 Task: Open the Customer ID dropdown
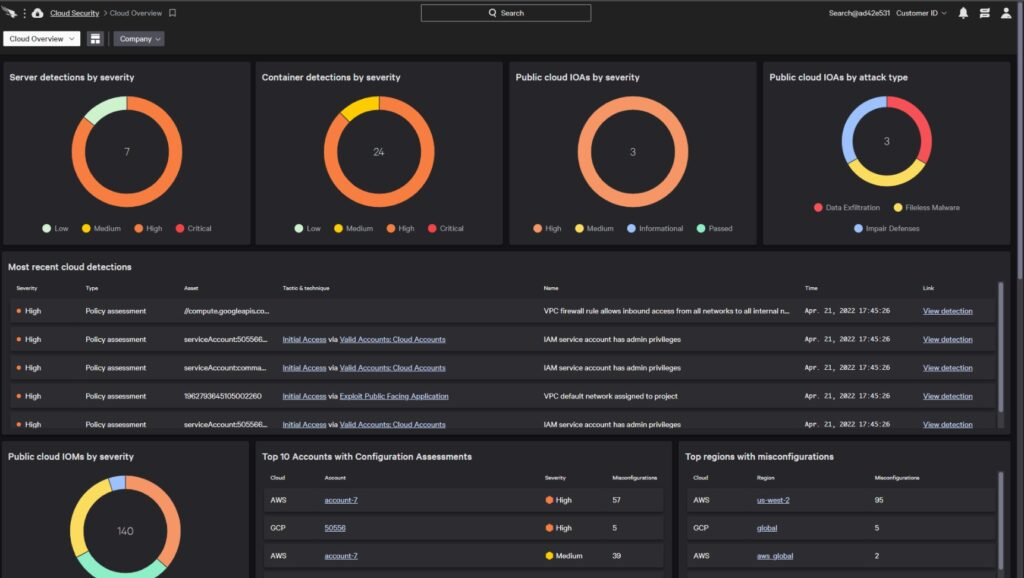(918, 12)
